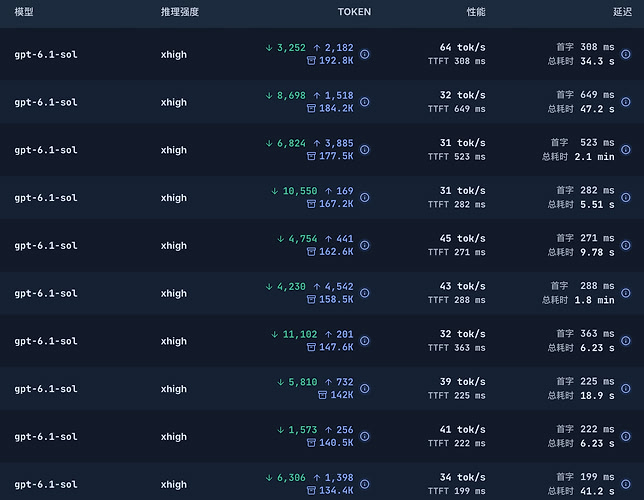The width and height of the screenshot is (644, 500).
Task: Click input token count 5,810
Action: coord(303,382)
